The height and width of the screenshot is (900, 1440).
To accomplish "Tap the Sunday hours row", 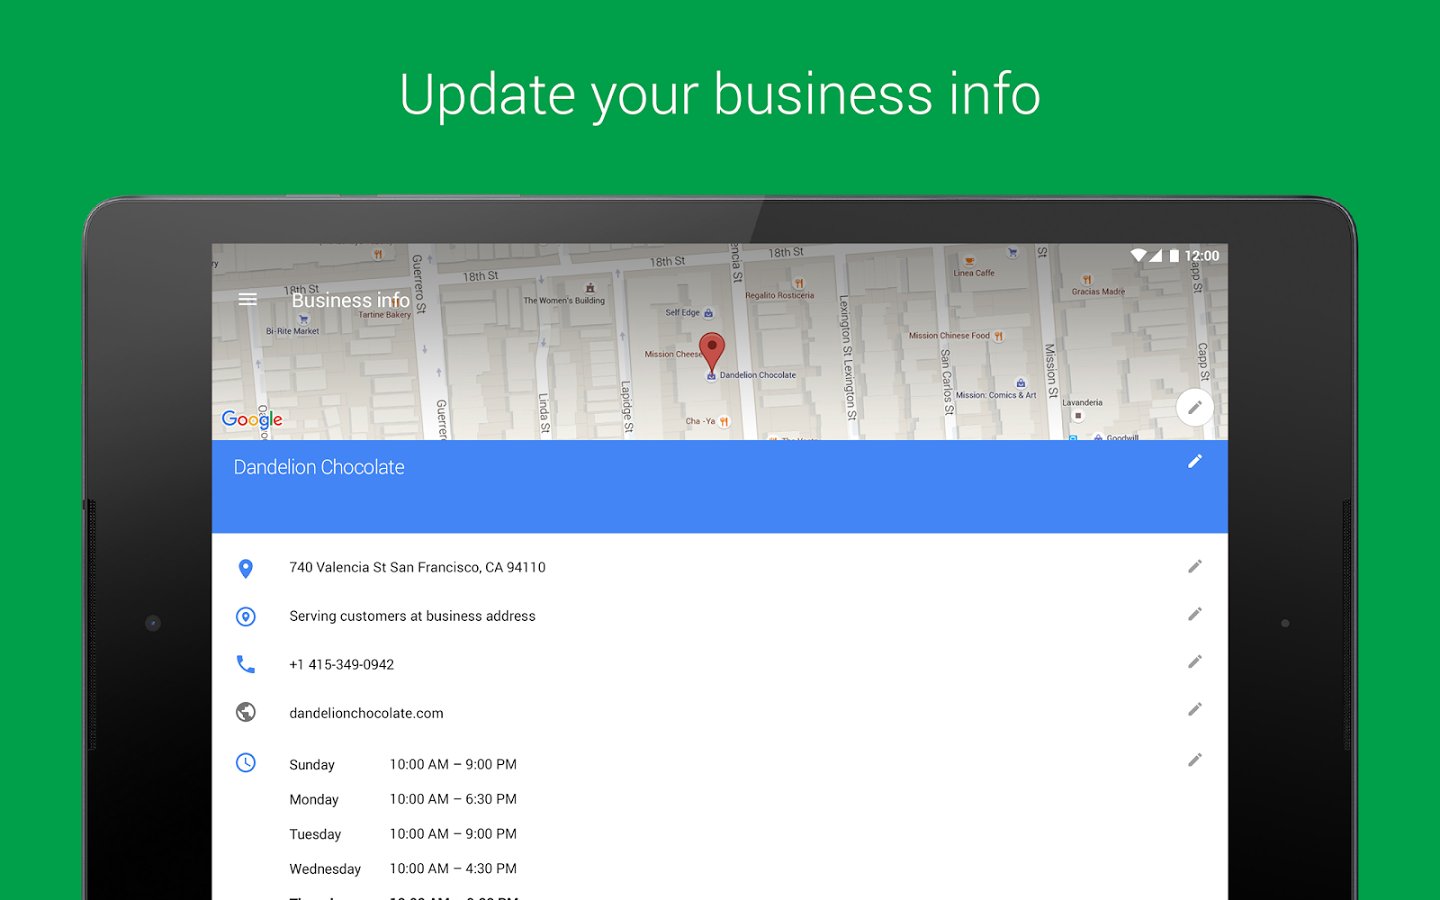I will tap(403, 765).
